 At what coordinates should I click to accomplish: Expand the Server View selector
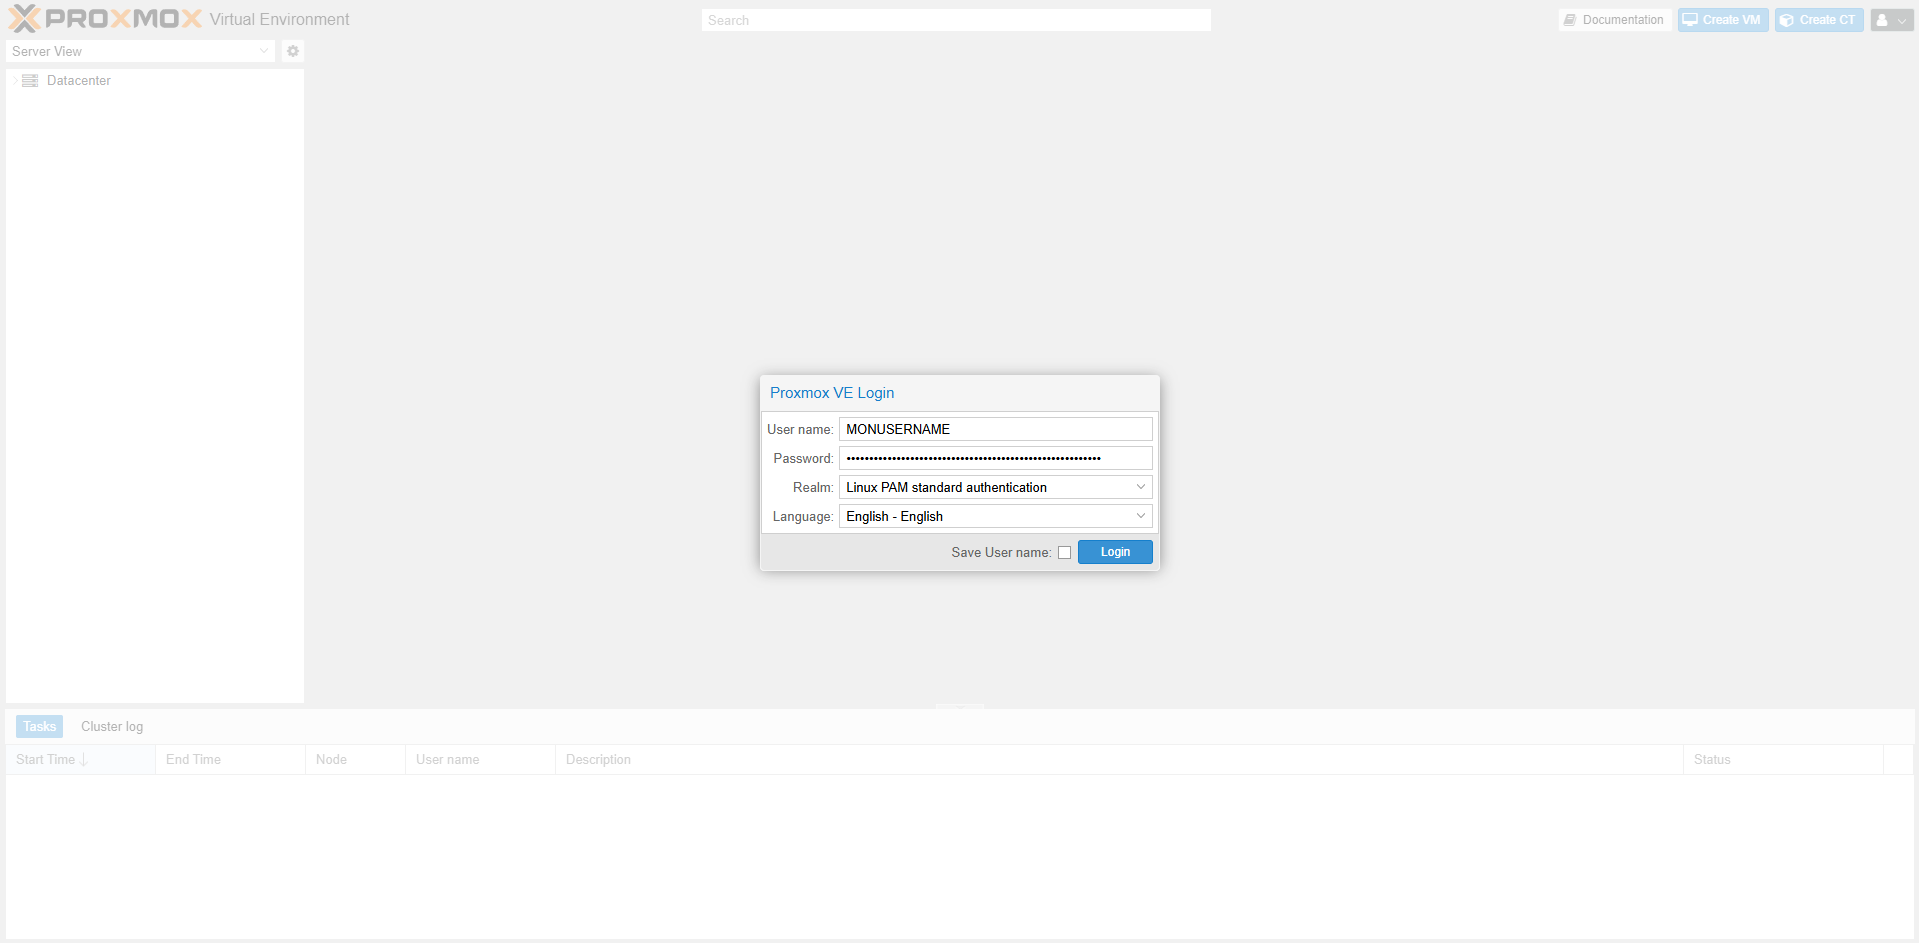[x=140, y=51]
